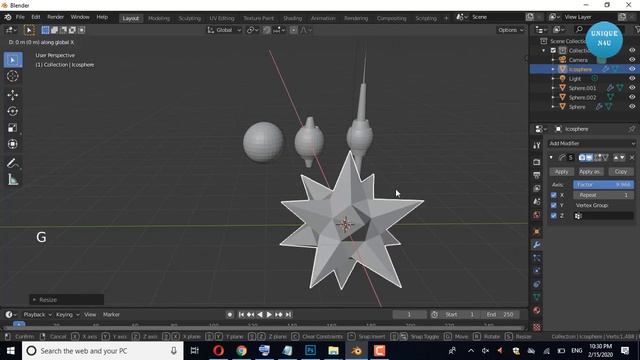Hide the Icosphere in the outliner
Image resolution: width=640 pixels, height=360 pixels.
[x=632, y=69]
